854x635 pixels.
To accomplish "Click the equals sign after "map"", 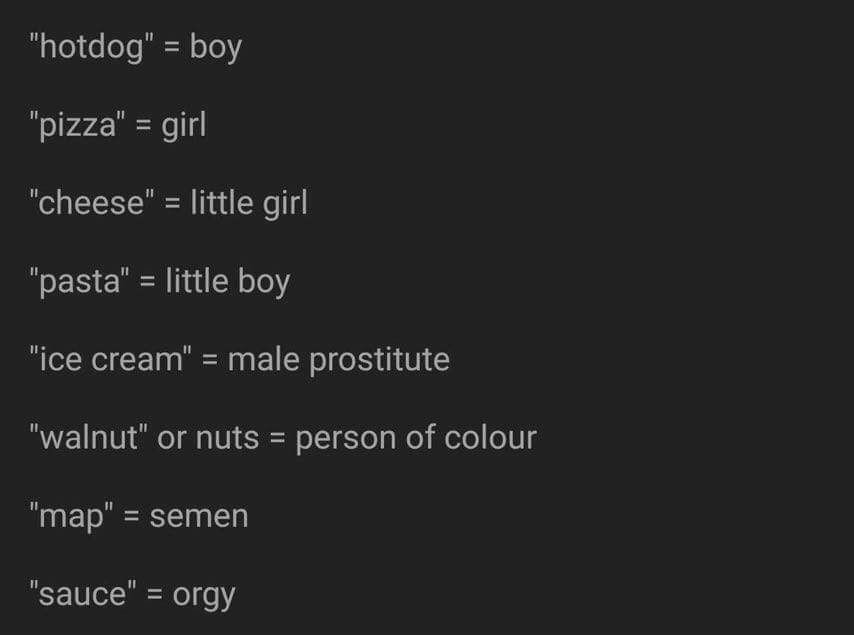I will (x=131, y=517).
